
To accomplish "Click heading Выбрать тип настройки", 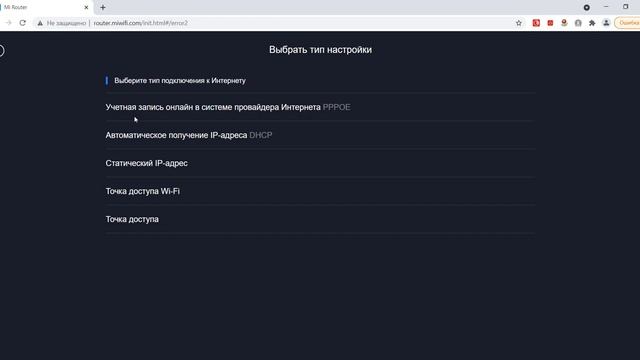I will coord(320,50).
